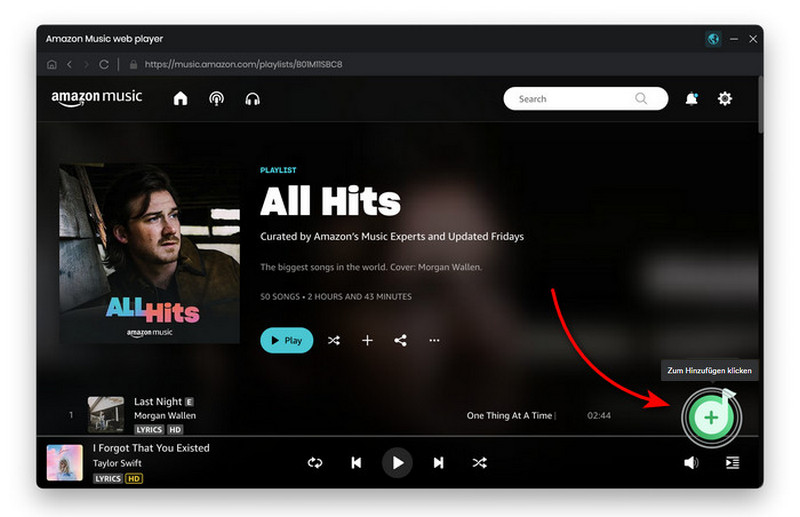The width and height of the screenshot is (800, 517).
Task: Click the amazon music logo
Action: (x=96, y=98)
